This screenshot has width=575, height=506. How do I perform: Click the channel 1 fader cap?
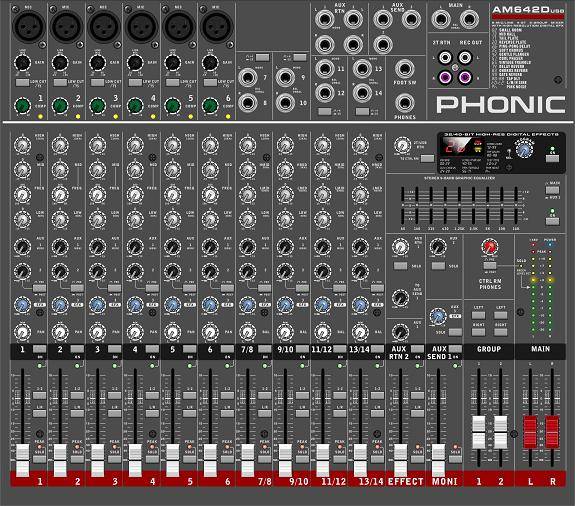point(22,460)
